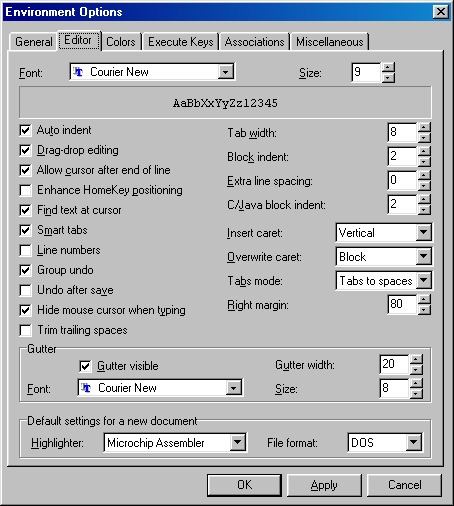The image size is (454, 506).
Task: Toggle the Gutter visible checkbox
Action: click(85, 366)
